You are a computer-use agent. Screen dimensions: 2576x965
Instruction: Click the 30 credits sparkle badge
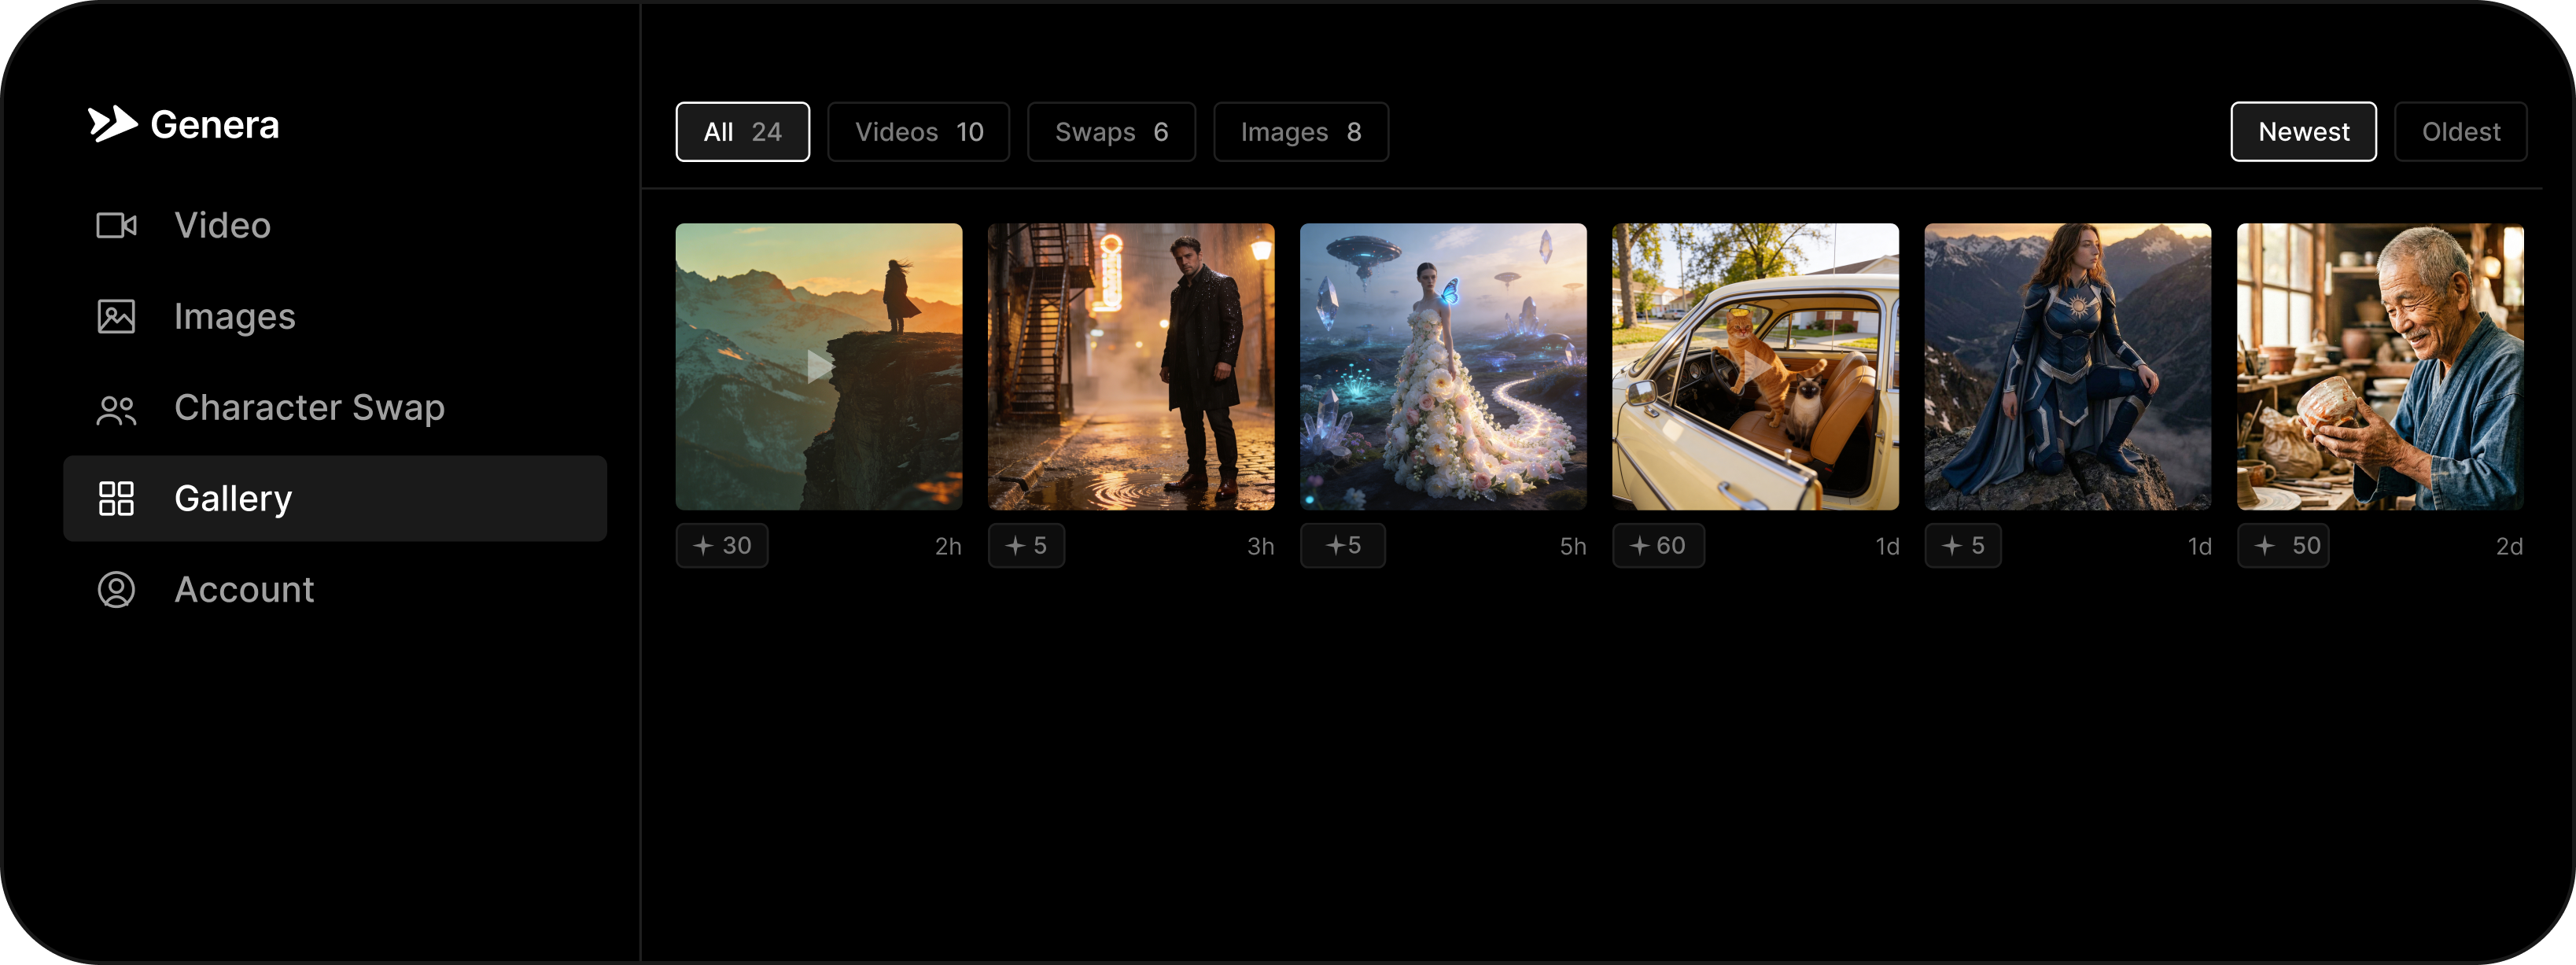[x=721, y=546]
